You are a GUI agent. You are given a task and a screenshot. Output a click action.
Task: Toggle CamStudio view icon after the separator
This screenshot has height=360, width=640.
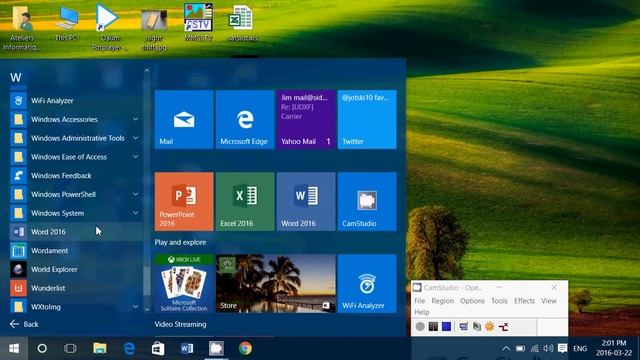coord(463,327)
